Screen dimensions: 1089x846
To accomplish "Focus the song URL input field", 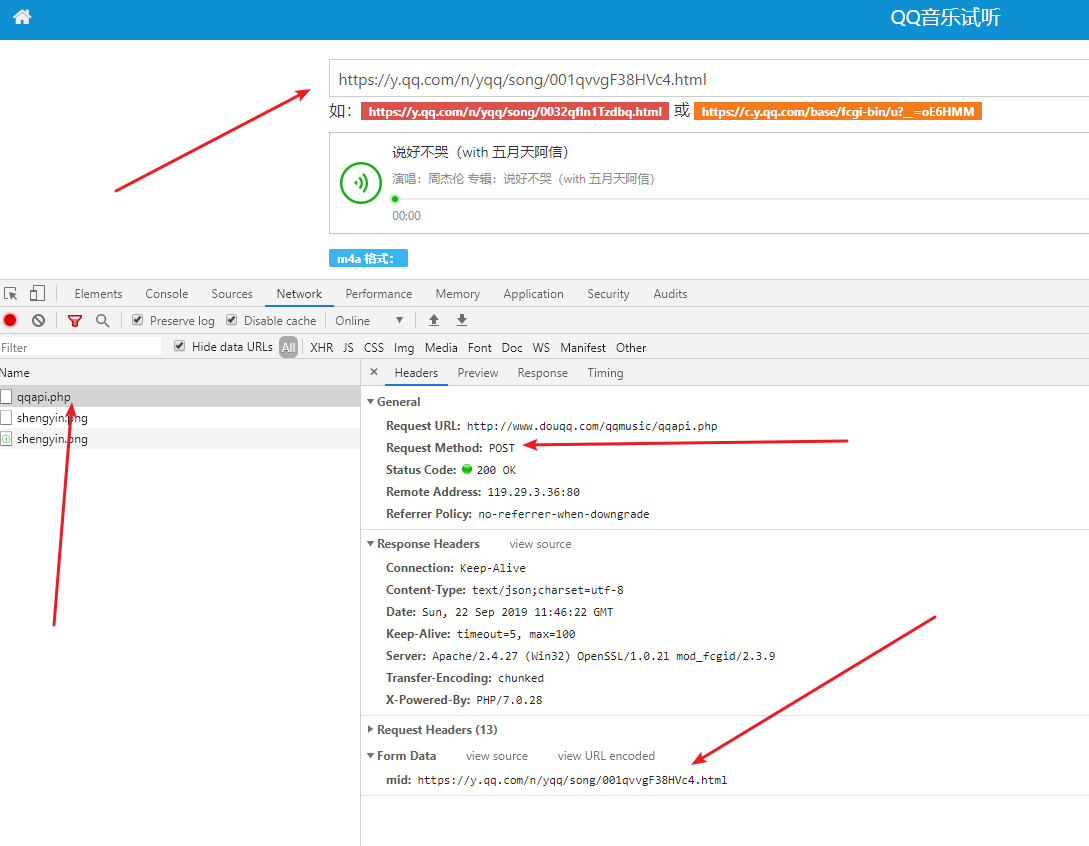I will point(708,78).
